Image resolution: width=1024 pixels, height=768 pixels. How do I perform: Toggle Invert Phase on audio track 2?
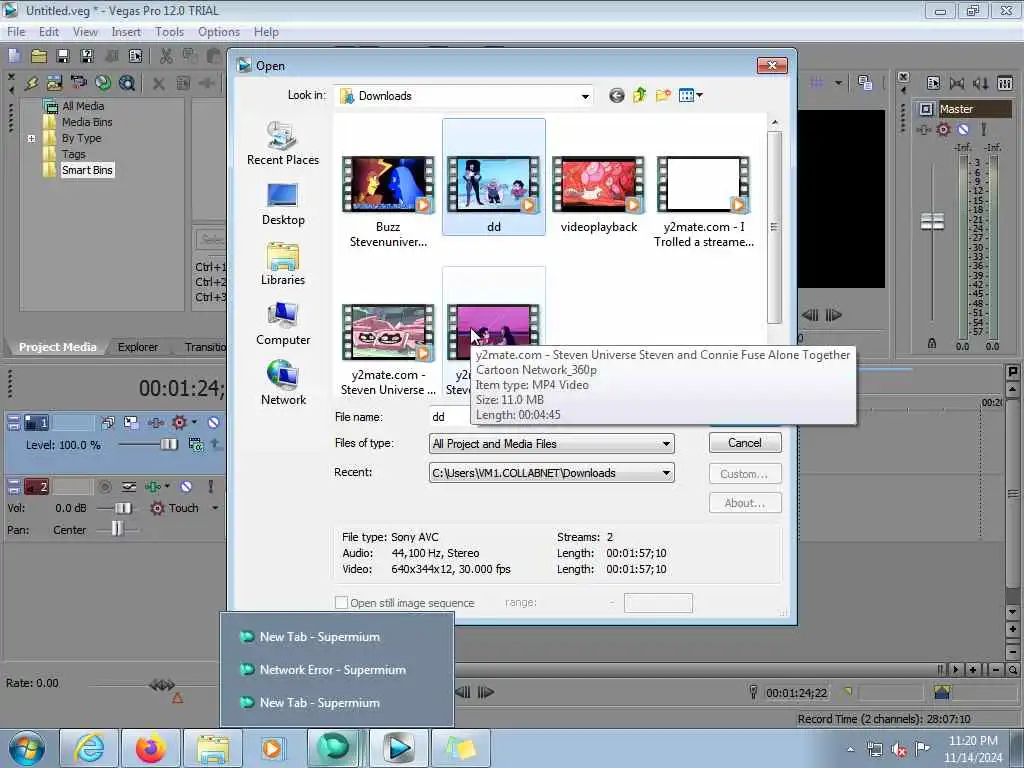(x=129, y=487)
